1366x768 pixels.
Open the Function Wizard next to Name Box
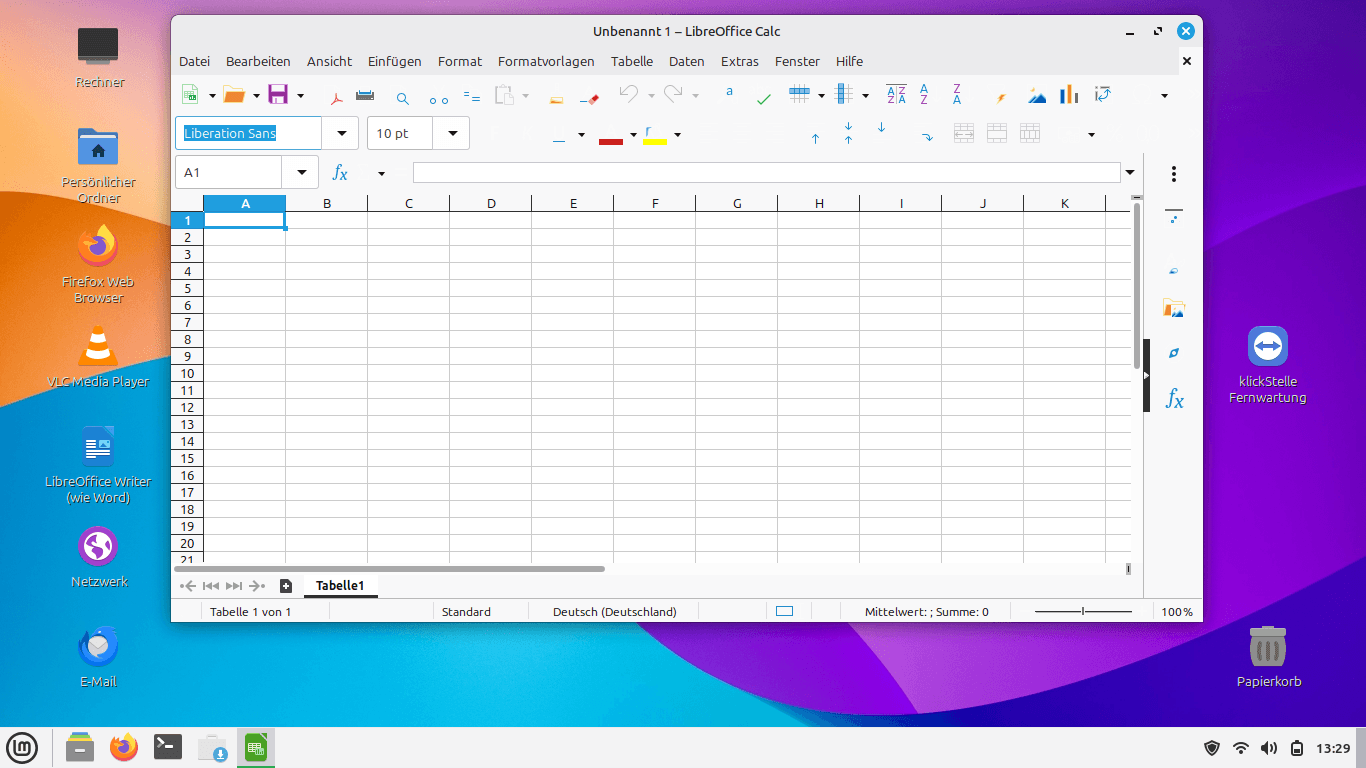pyautogui.click(x=340, y=173)
